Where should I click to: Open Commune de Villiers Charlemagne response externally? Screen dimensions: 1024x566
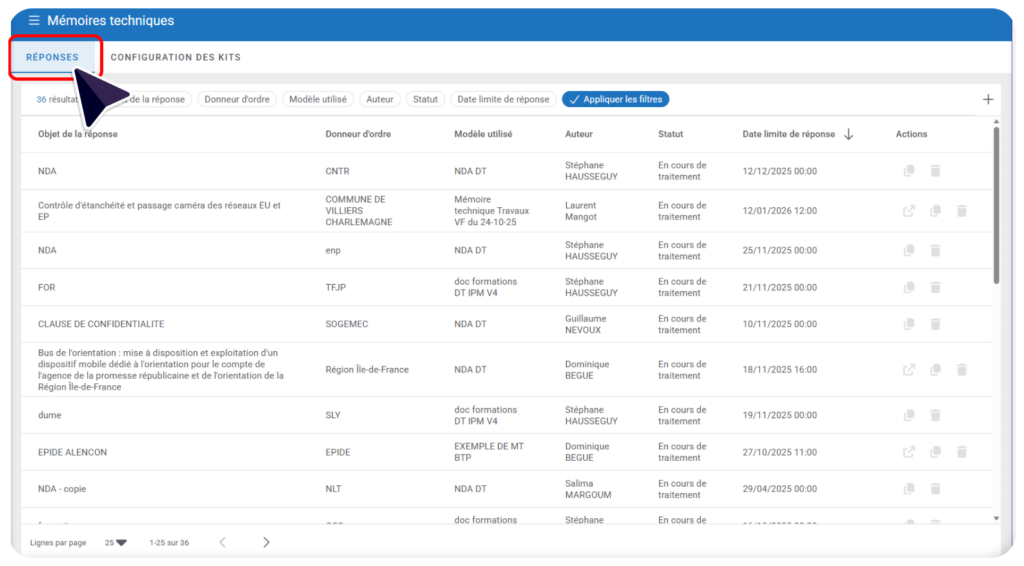click(909, 211)
